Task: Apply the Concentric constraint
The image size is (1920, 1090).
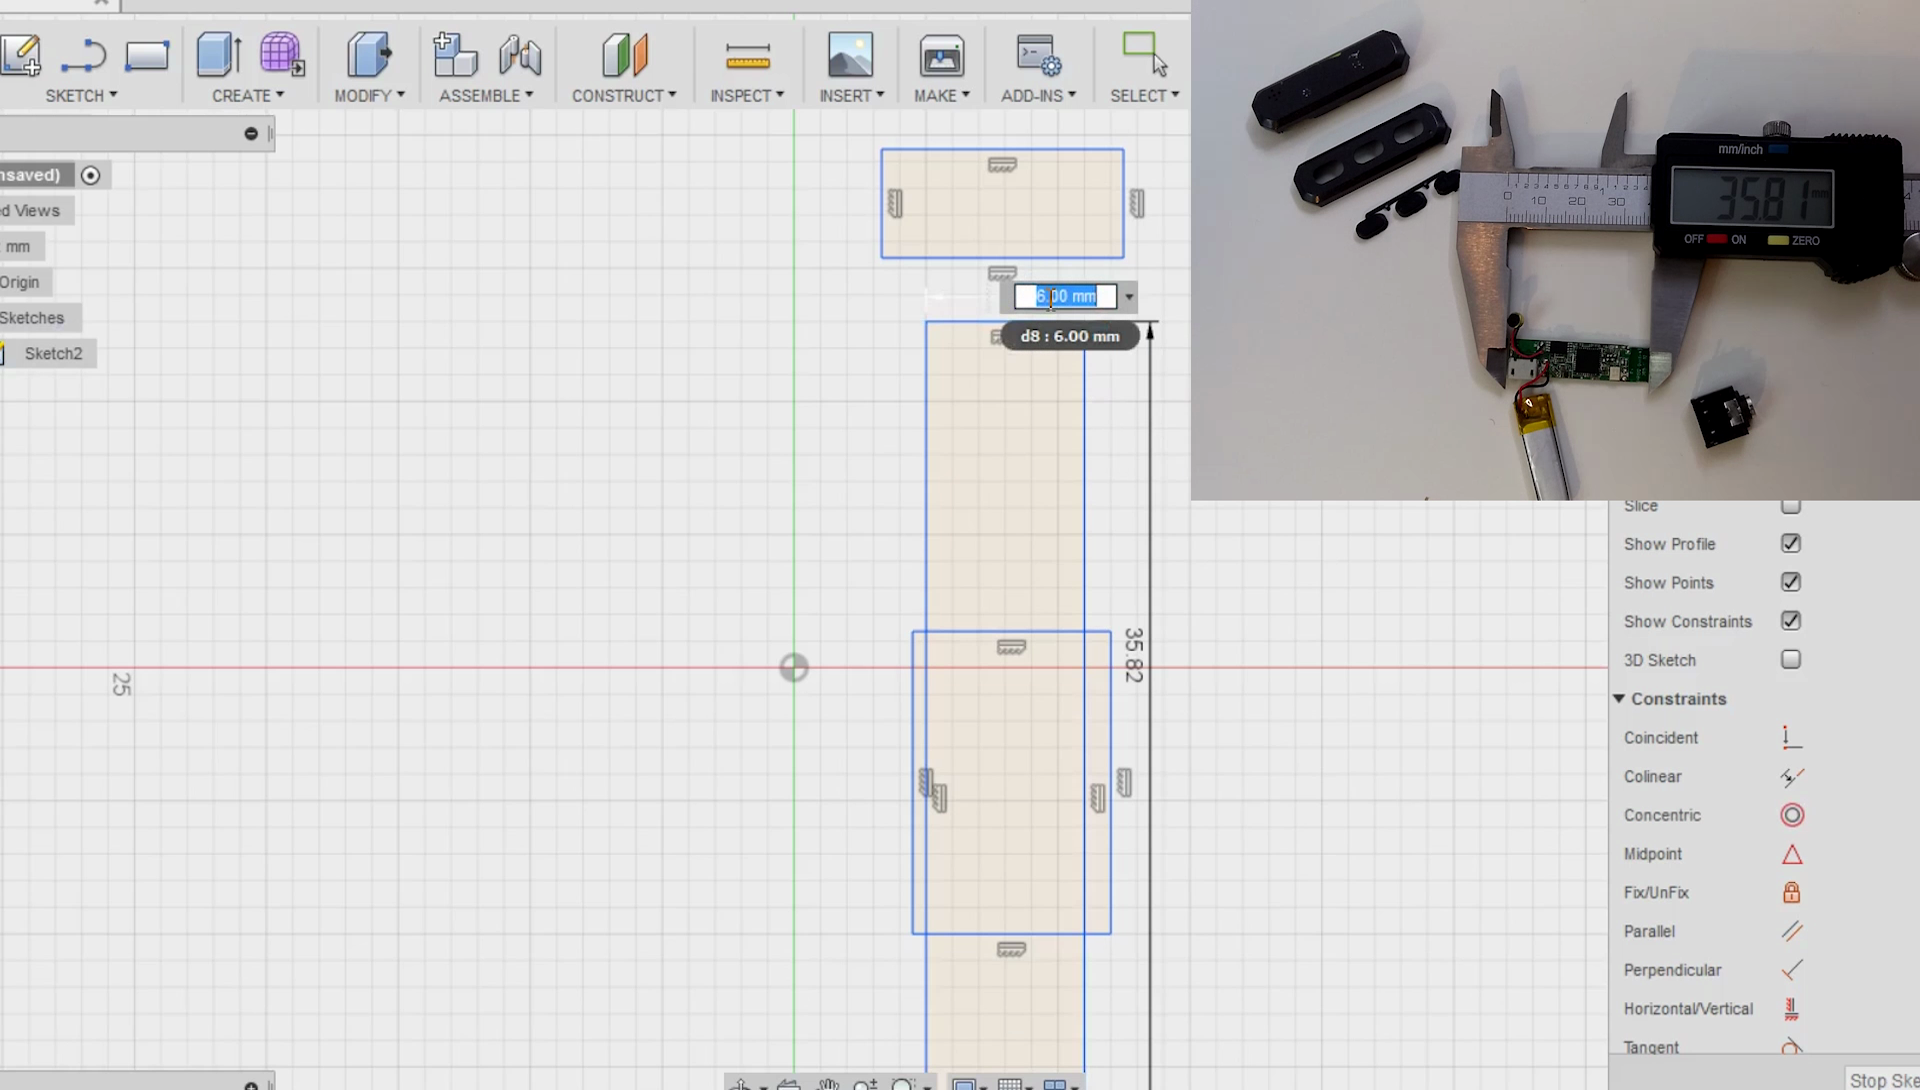Action: pyautogui.click(x=1791, y=815)
